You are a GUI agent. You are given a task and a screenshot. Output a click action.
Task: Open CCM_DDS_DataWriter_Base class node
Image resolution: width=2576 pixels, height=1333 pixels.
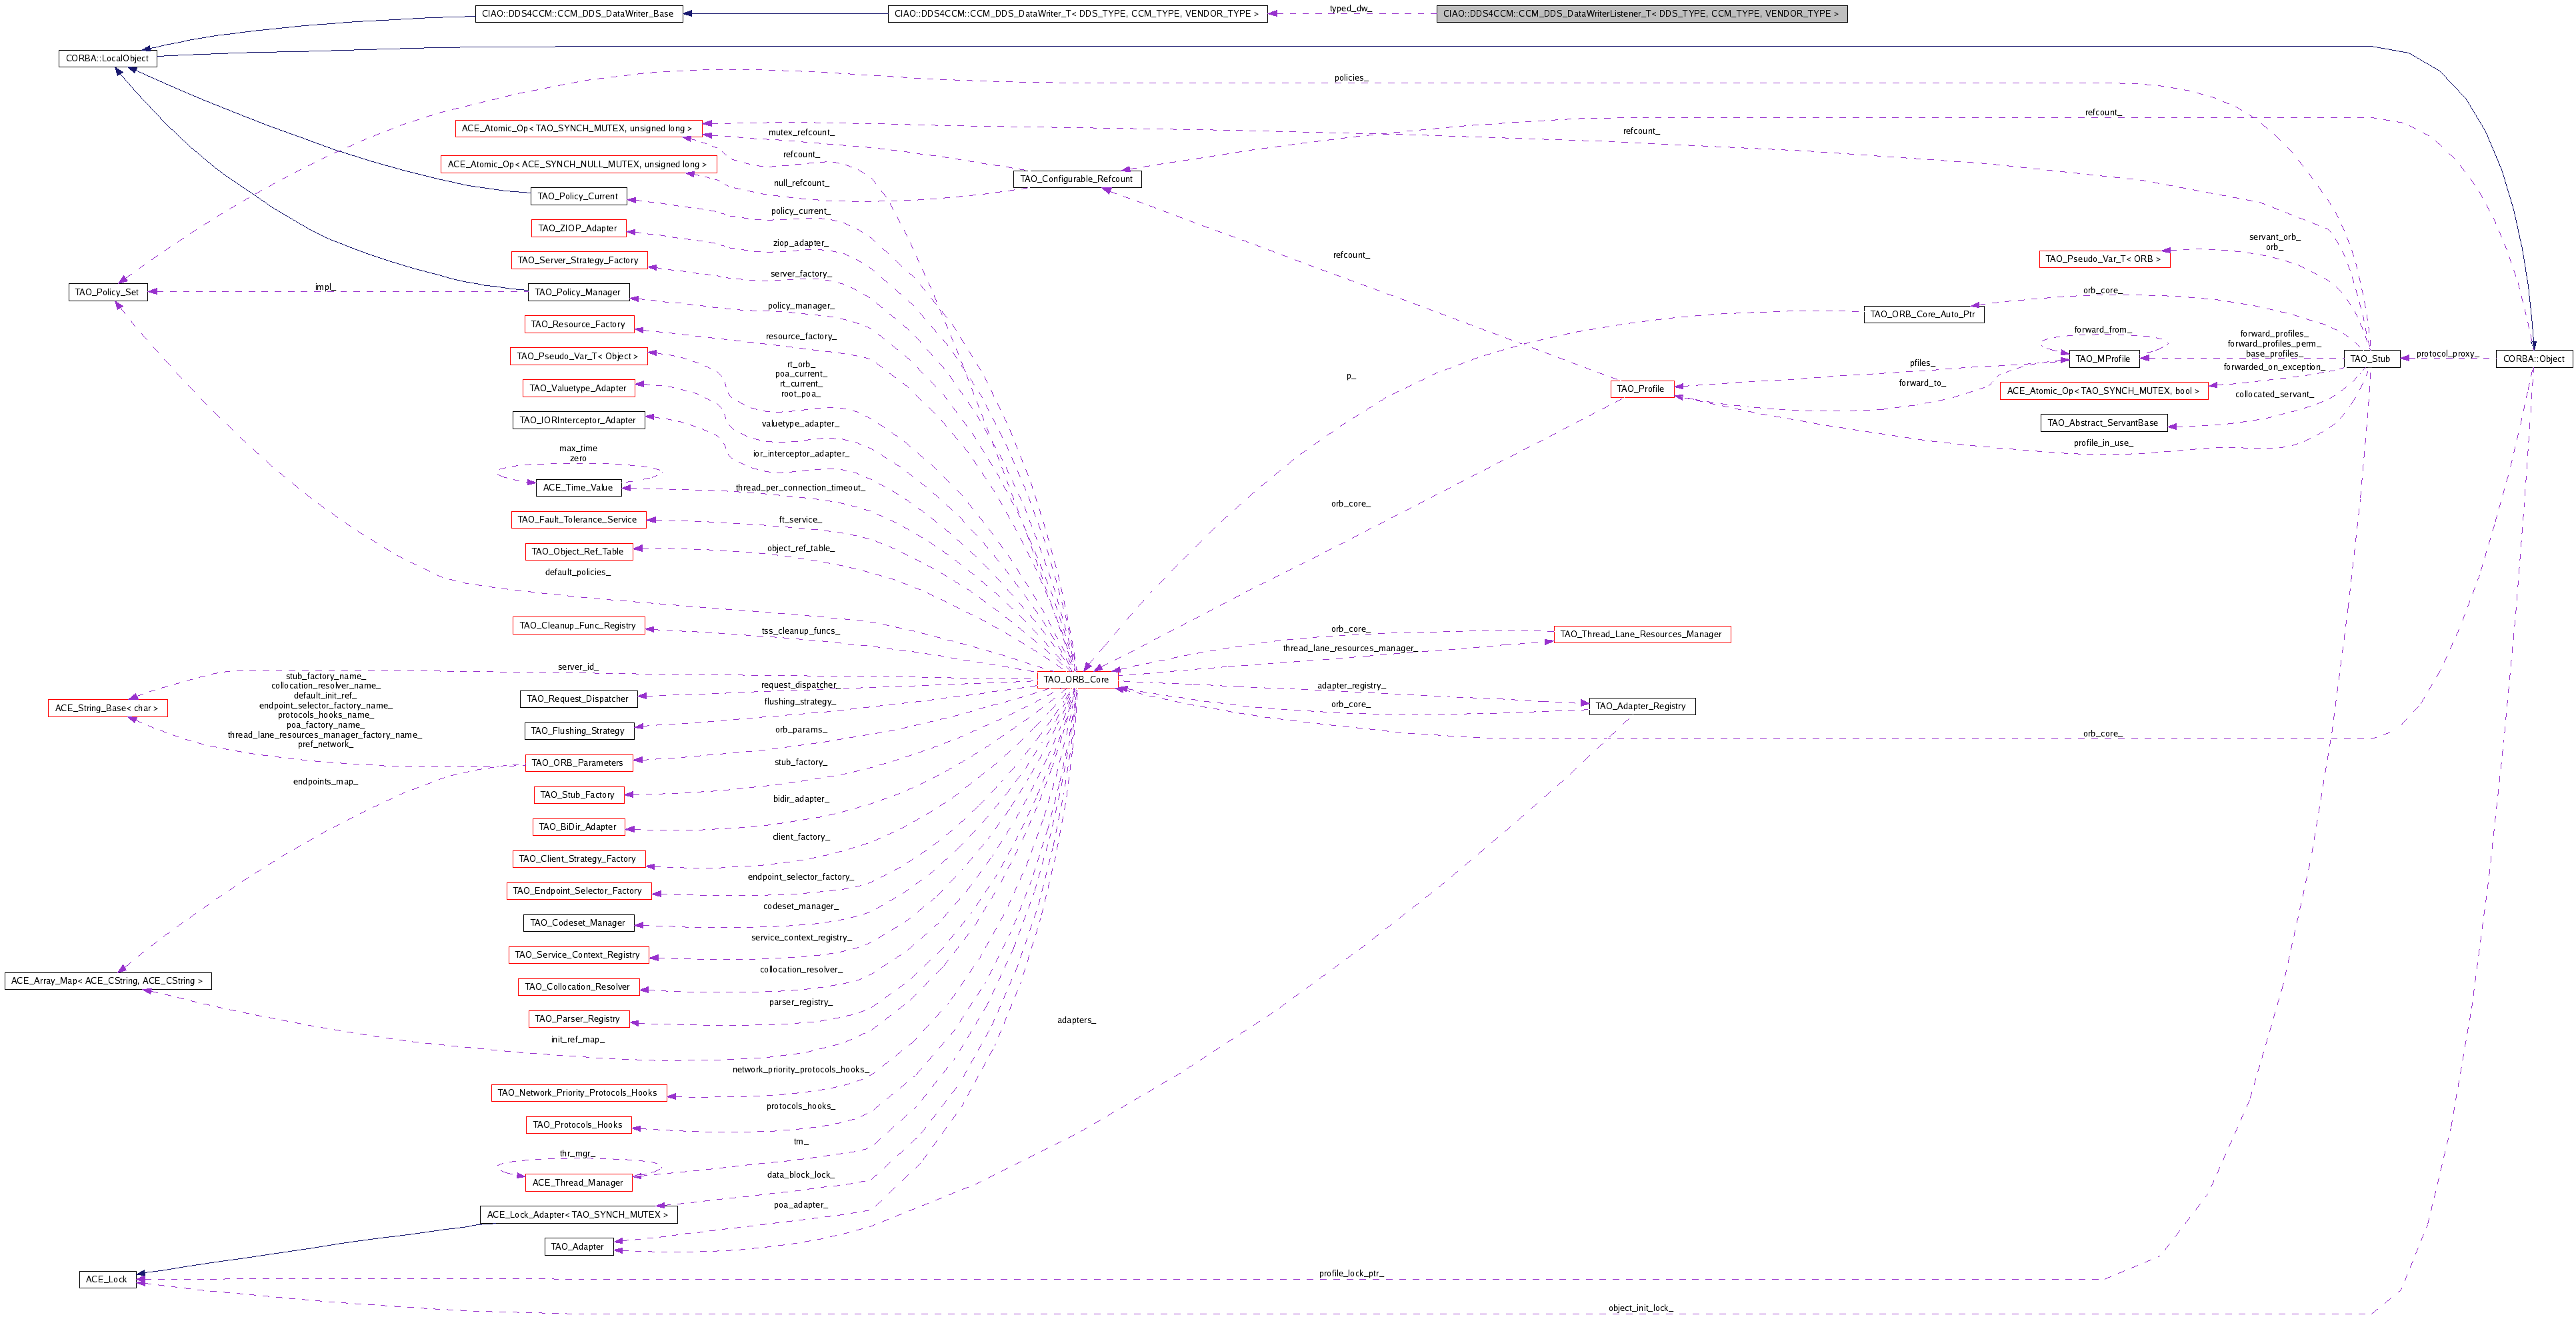[578, 14]
